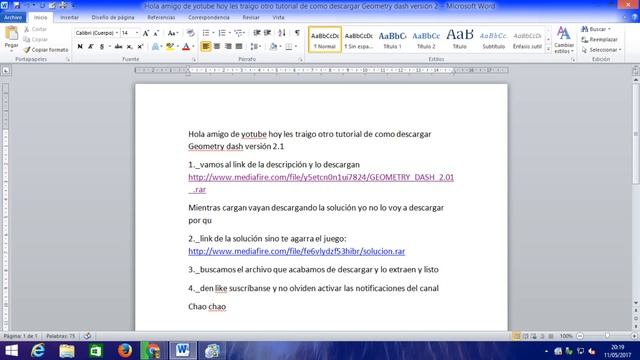Center the text alignment
Viewport: 640px width, 360px height.
click(217, 47)
